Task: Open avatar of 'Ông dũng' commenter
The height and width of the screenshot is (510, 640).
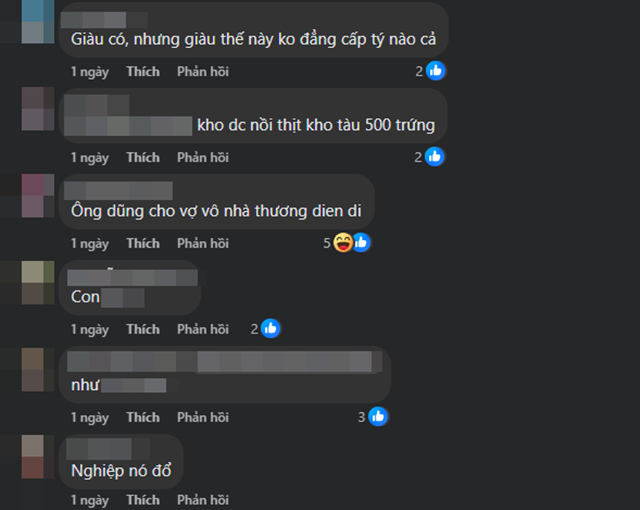Action: 38,195
